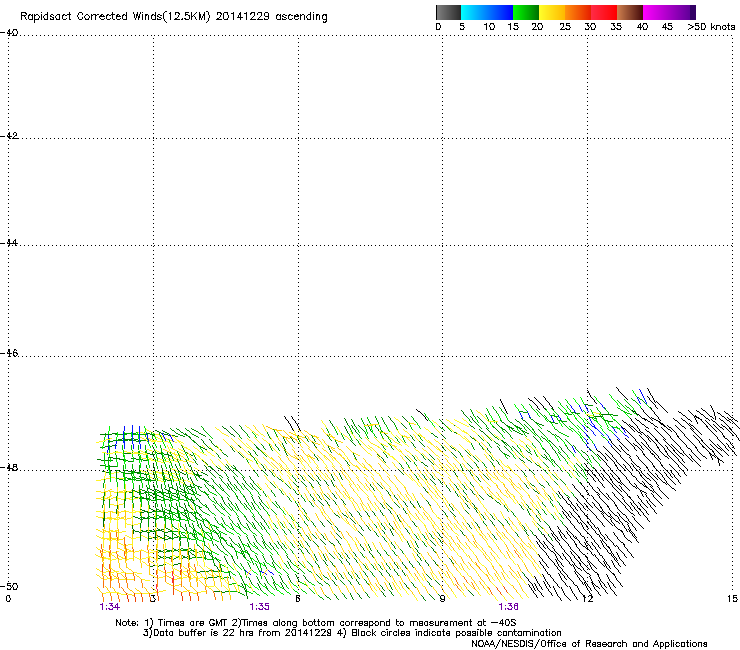The height and width of the screenshot is (650, 740).
Task: Select the cyan-blue 5-15 knots color band
Action: click(x=487, y=12)
